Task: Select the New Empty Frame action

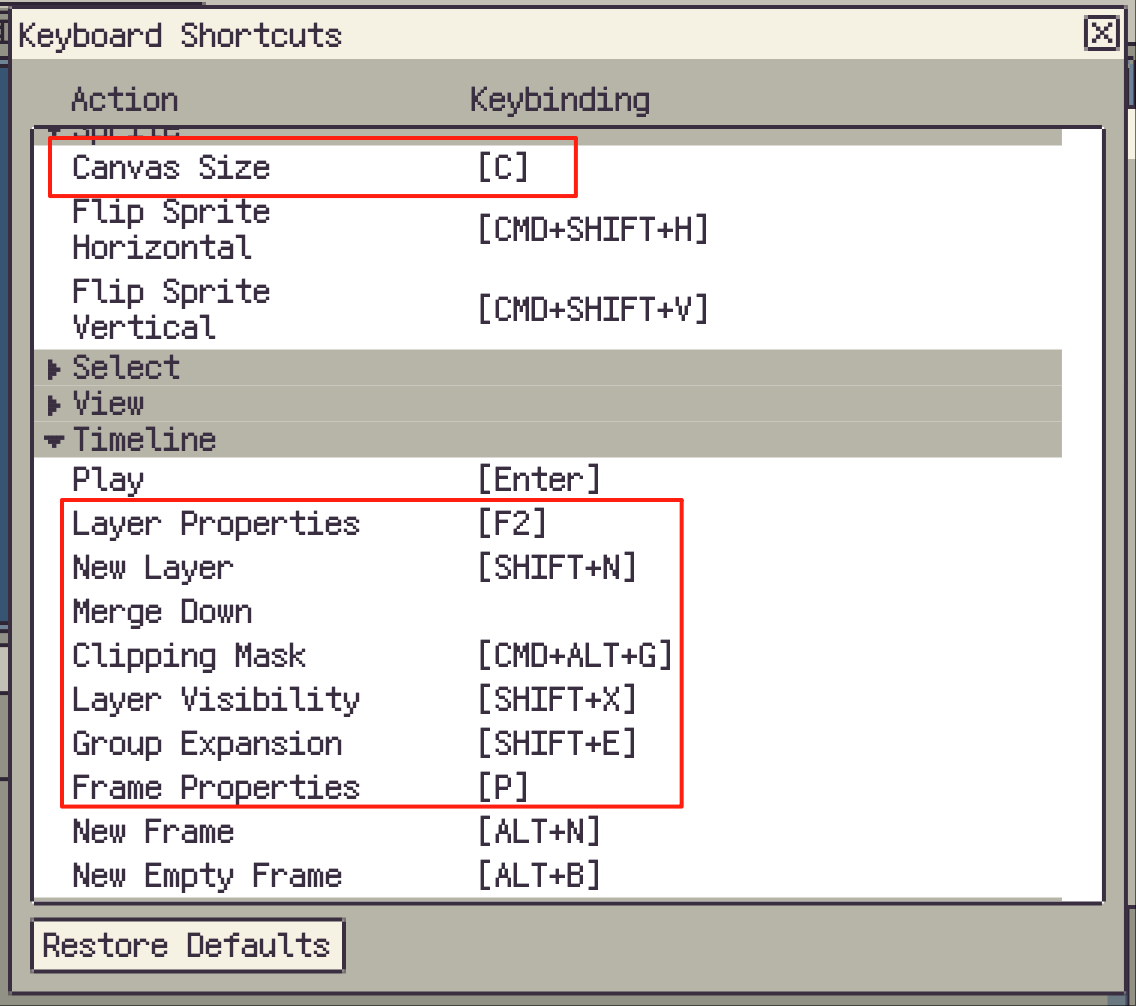Action: click(207, 876)
